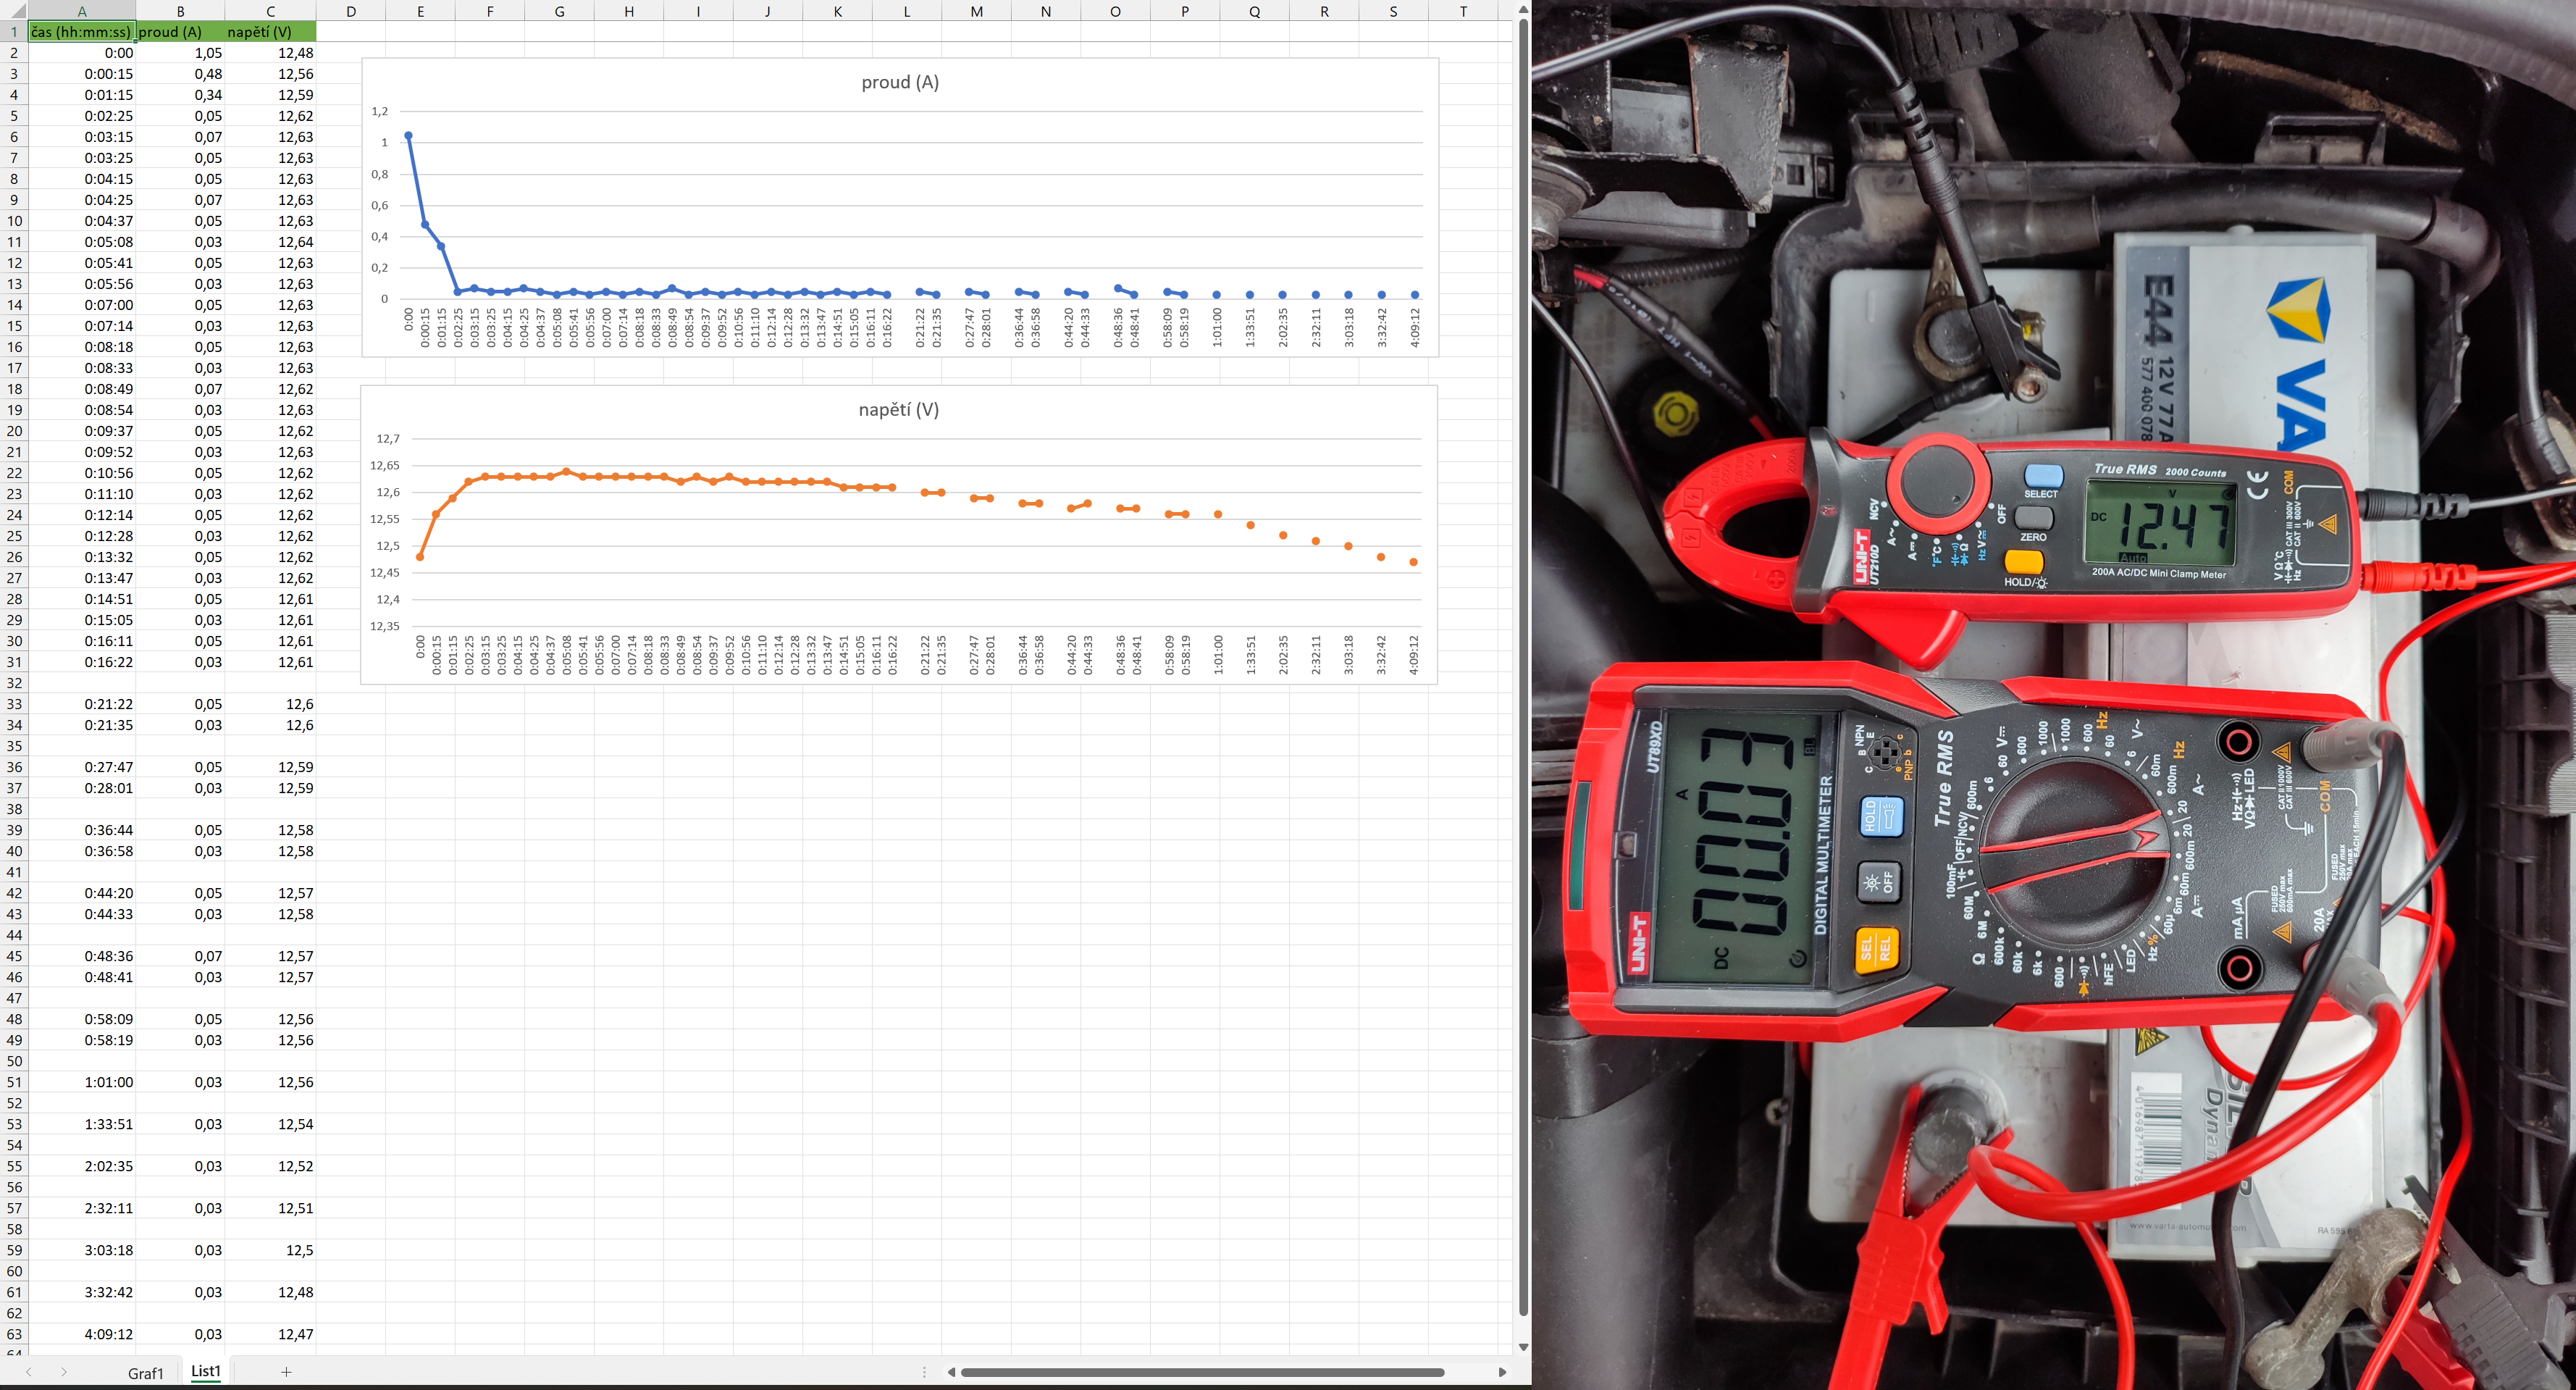This screenshot has height=1390, width=2576.
Task: Click previous sheet navigation arrow
Action: 28,1372
